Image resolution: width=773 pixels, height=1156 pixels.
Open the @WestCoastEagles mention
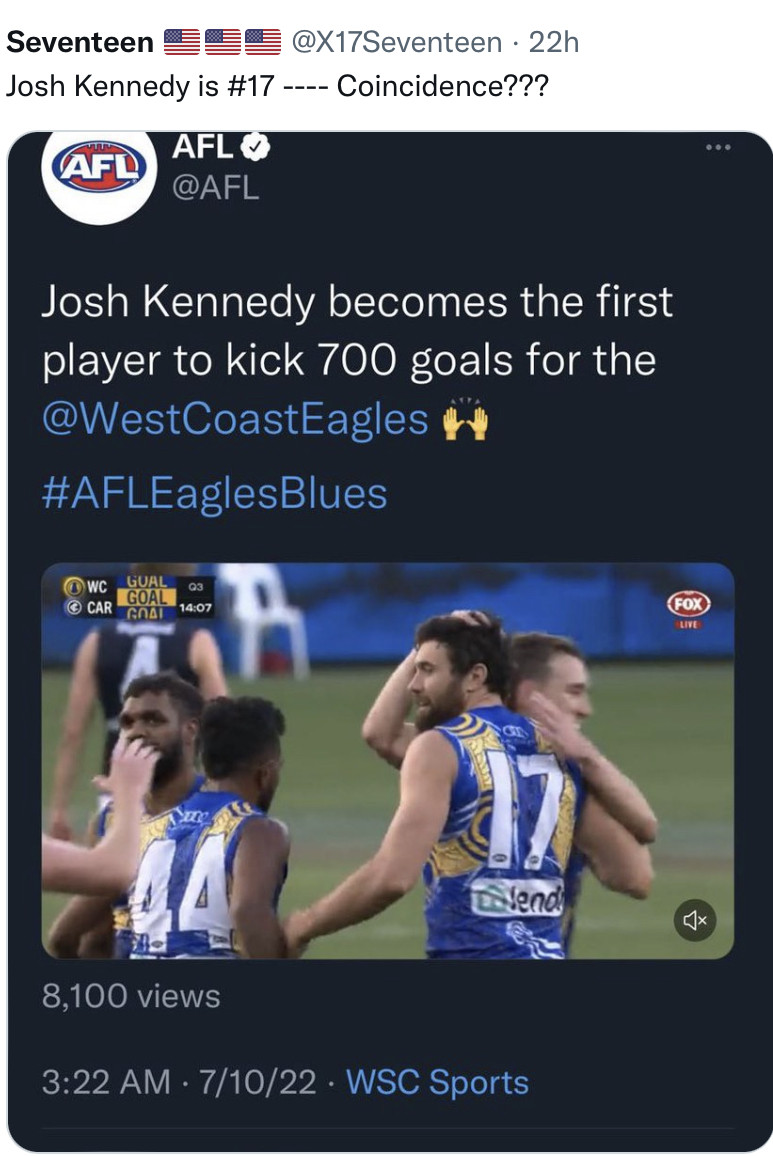pos(235,420)
